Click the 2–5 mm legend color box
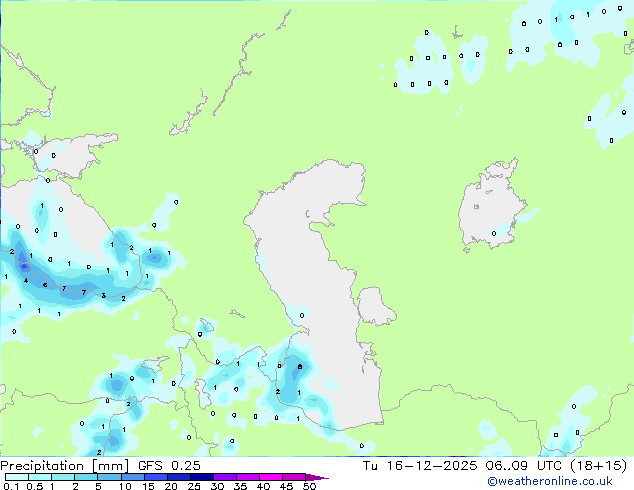 (x=86, y=477)
